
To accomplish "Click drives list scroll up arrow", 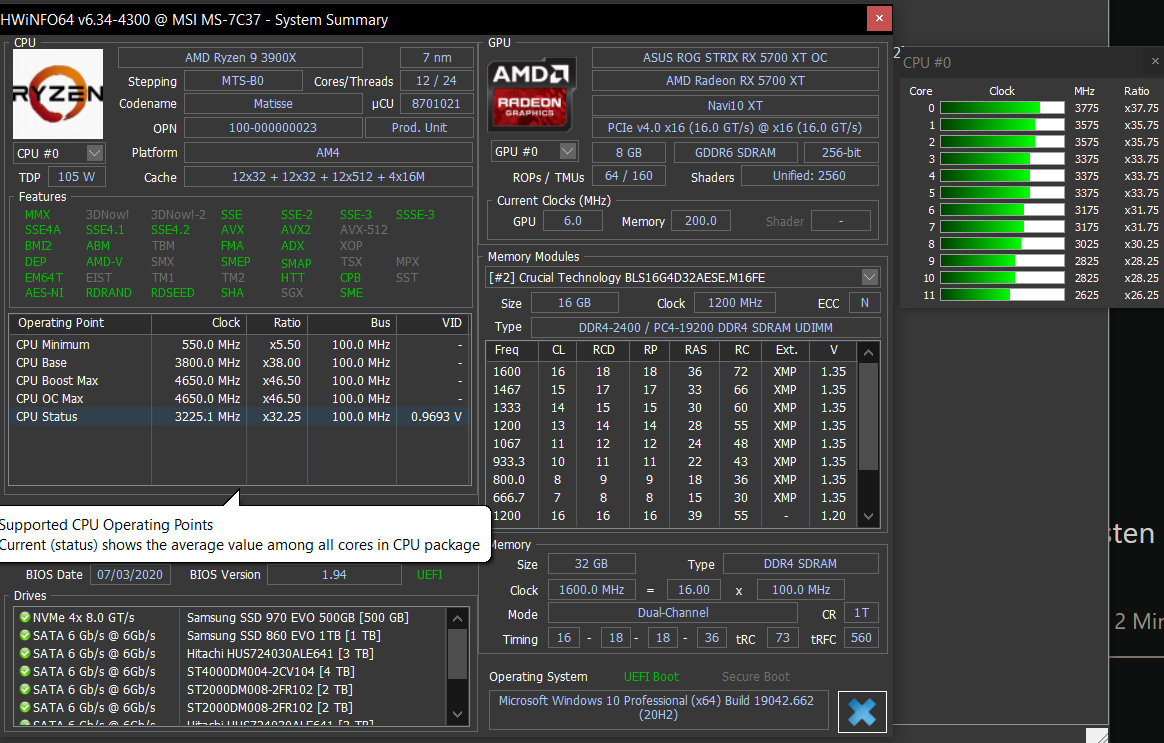I will coord(457,618).
